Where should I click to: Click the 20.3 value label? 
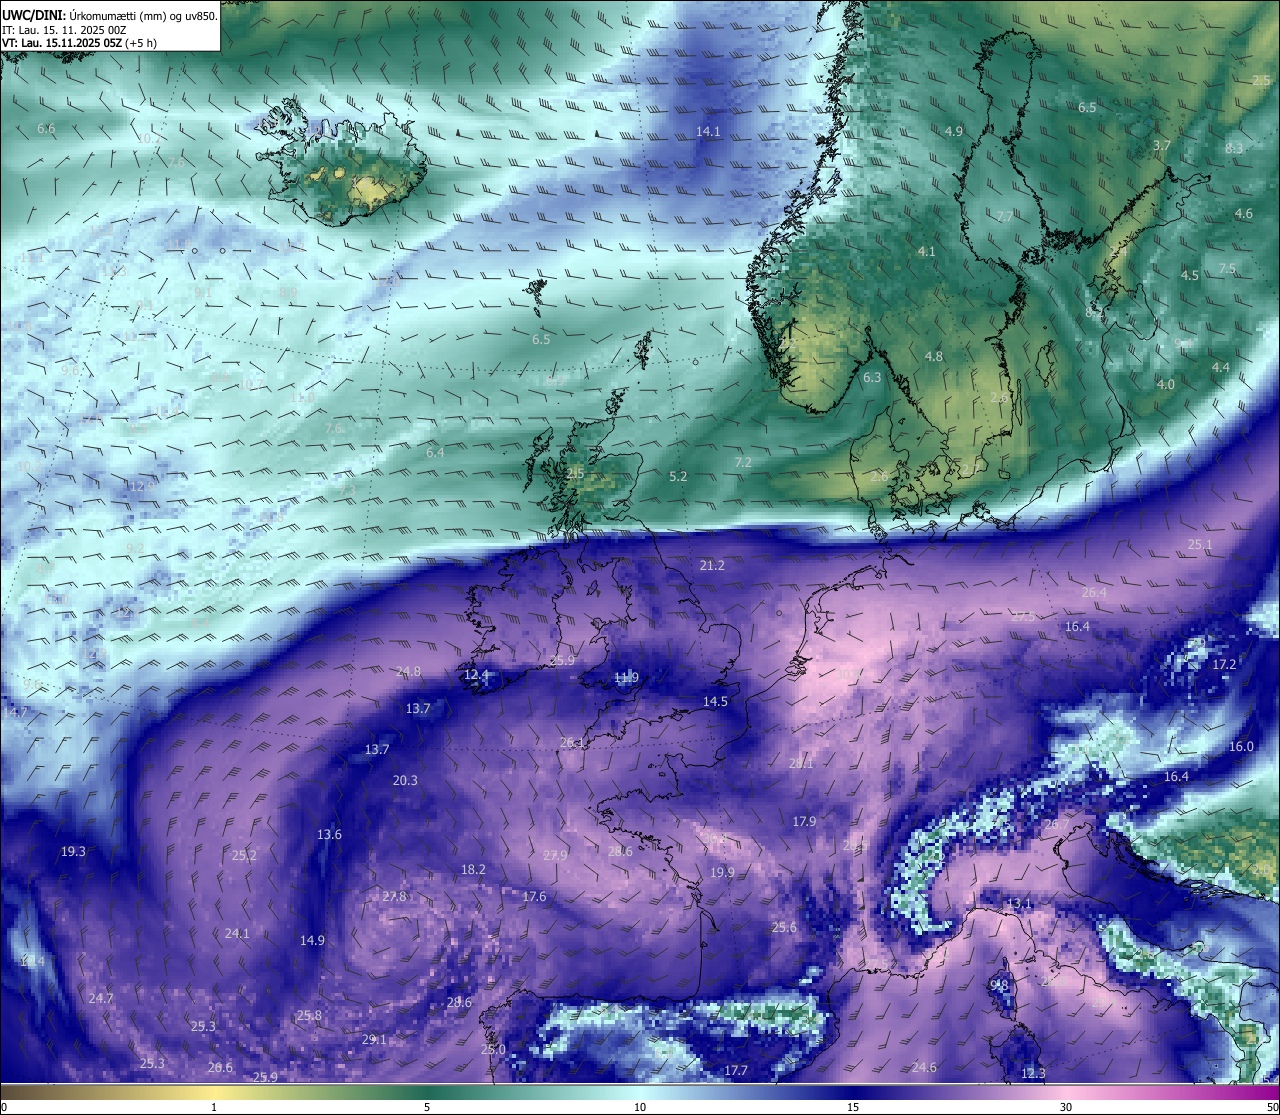point(405,780)
